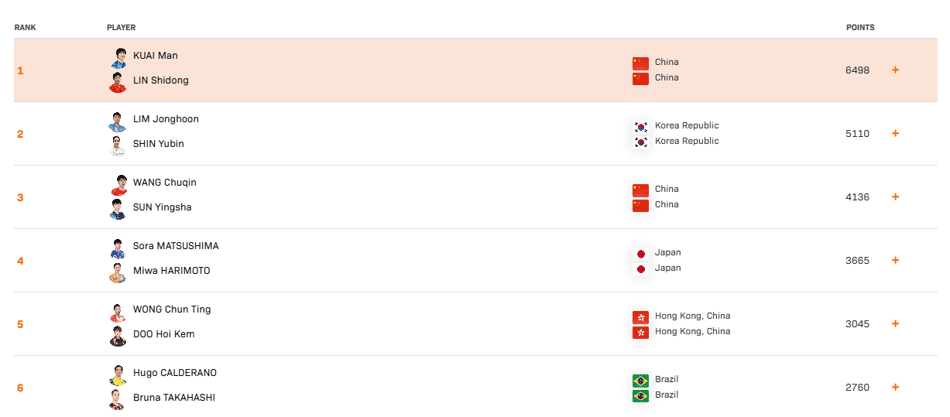The image size is (950, 417).
Task: Open plus icon beside 3665 points
Action: [895, 261]
